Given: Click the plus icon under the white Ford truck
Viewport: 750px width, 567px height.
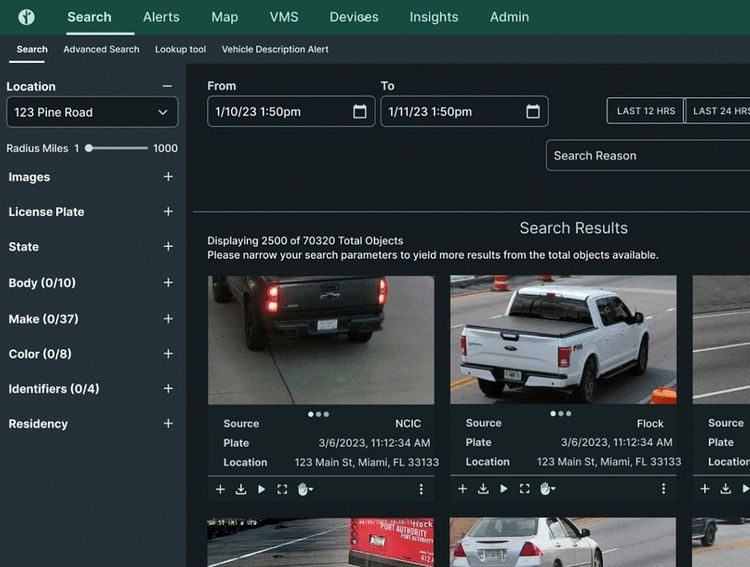Looking at the screenshot, I should click(x=462, y=489).
